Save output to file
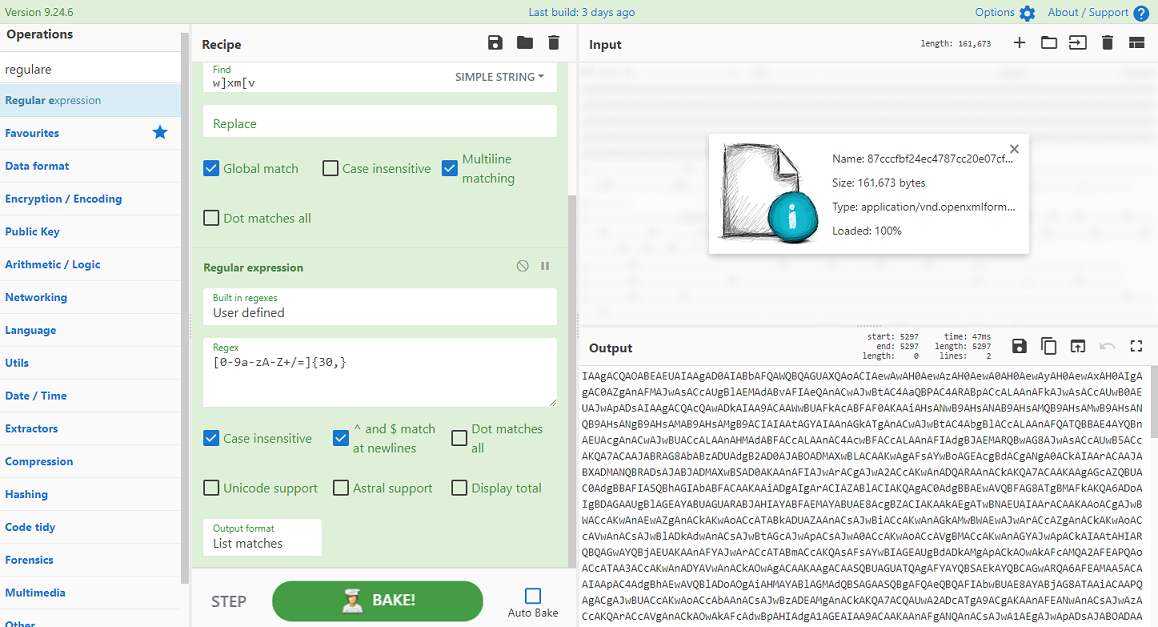Image resolution: width=1158 pixels, height=627 pixels. [x=1019, y=346]
